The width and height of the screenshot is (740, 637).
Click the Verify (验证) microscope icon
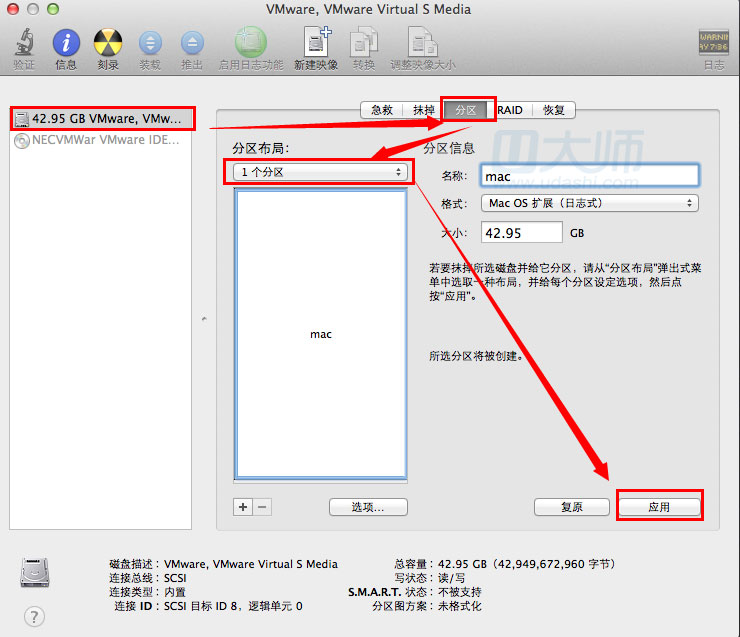[23, 43]
